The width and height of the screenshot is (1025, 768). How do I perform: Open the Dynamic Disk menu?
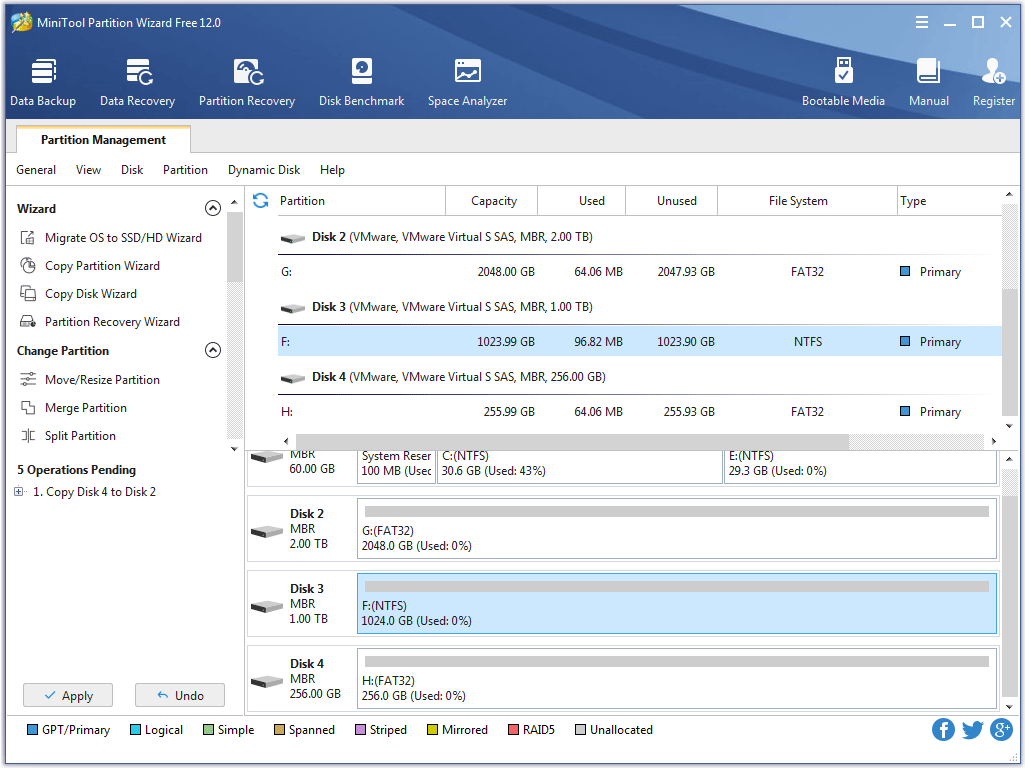[264, 170]
